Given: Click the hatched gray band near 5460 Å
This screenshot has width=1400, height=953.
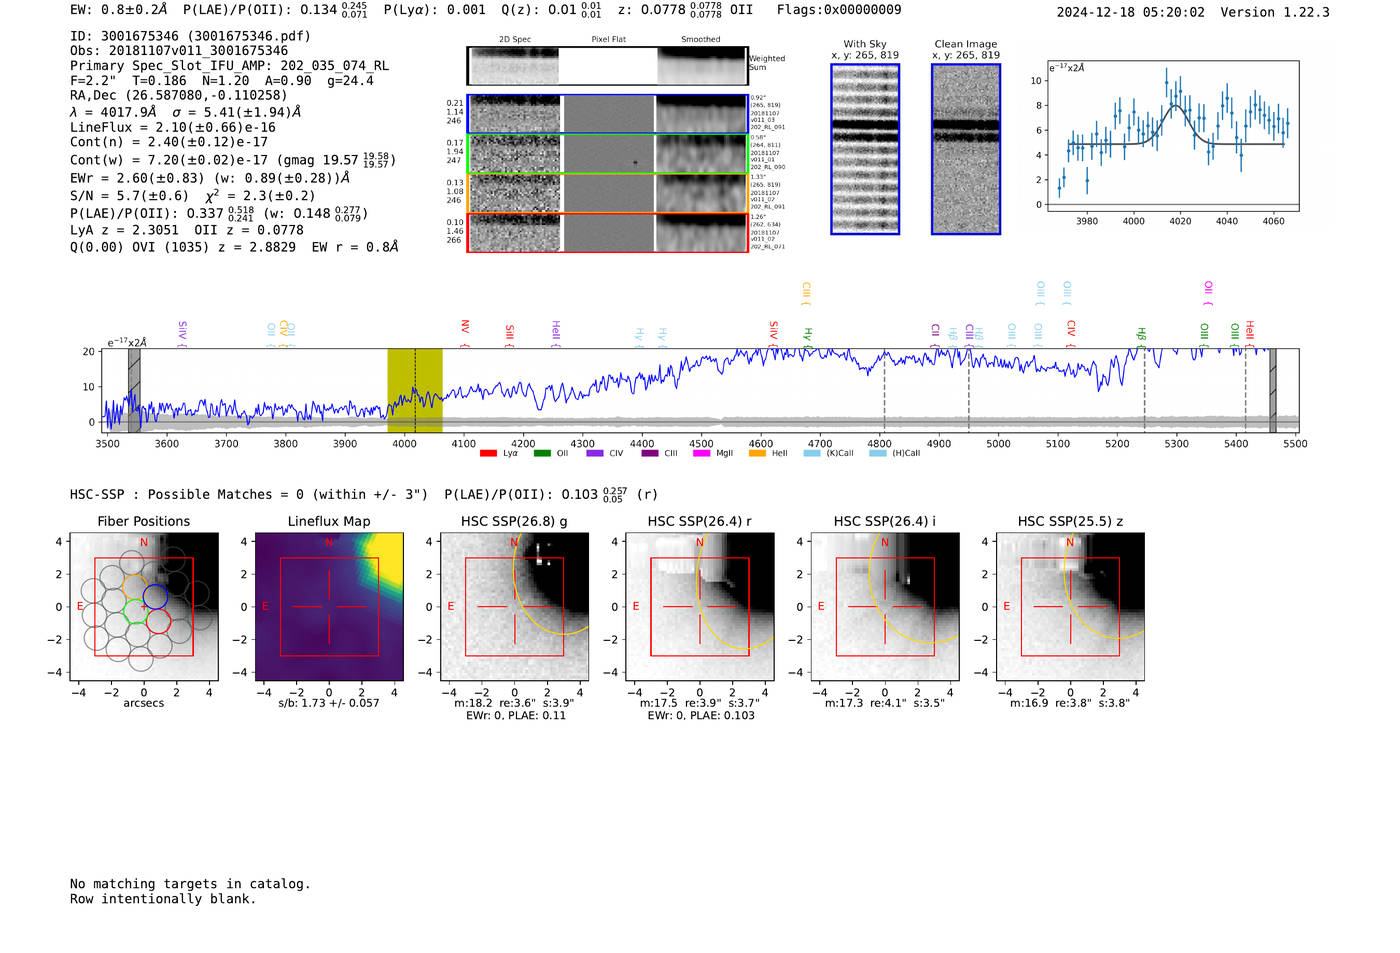Looking at the screenshot, I should pyautogui.click(x=1273, y=390).
